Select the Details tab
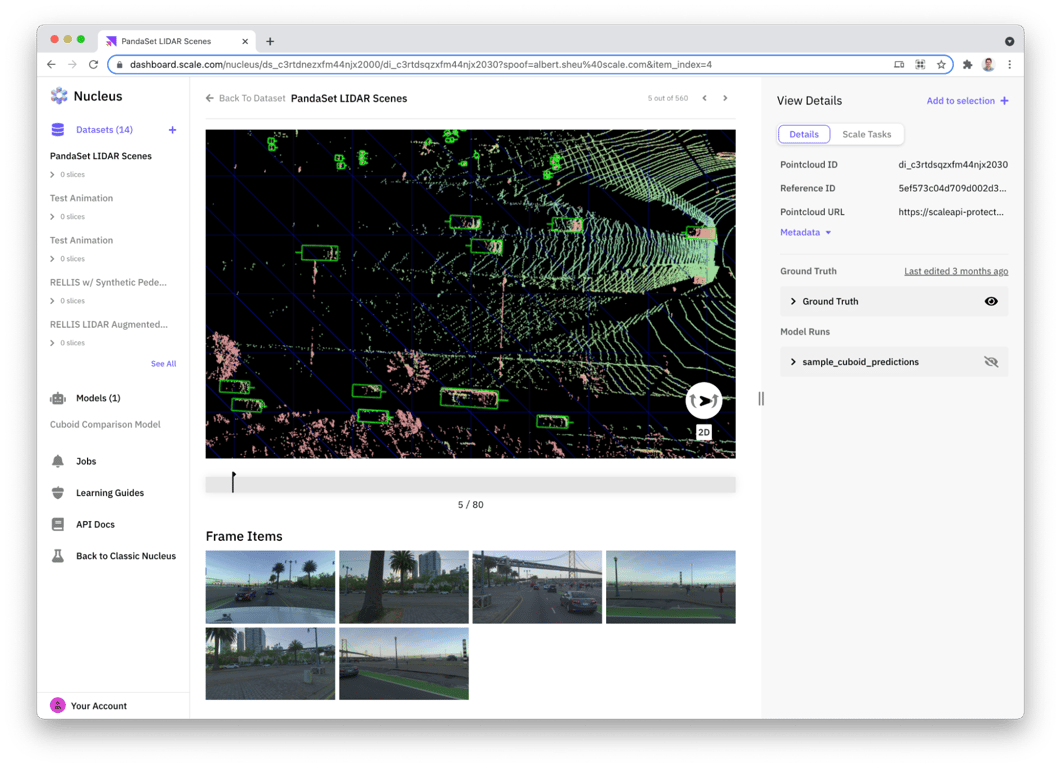This screenshot has width=1061, height=768. tap(804, 134)
